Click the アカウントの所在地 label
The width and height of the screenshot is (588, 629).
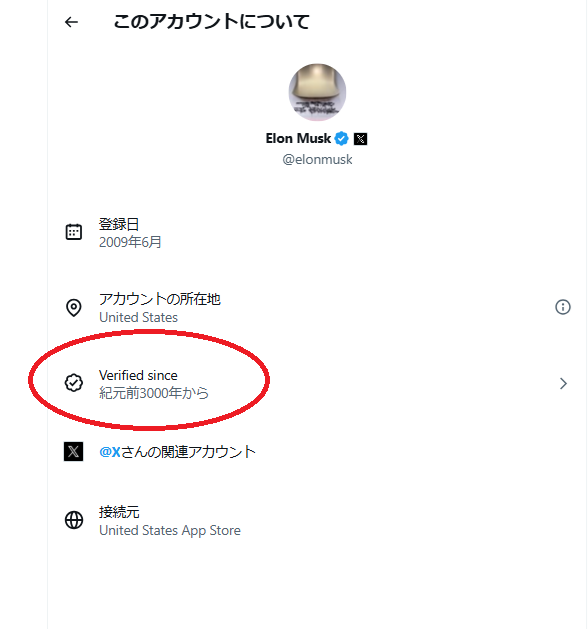pos(160,299)
